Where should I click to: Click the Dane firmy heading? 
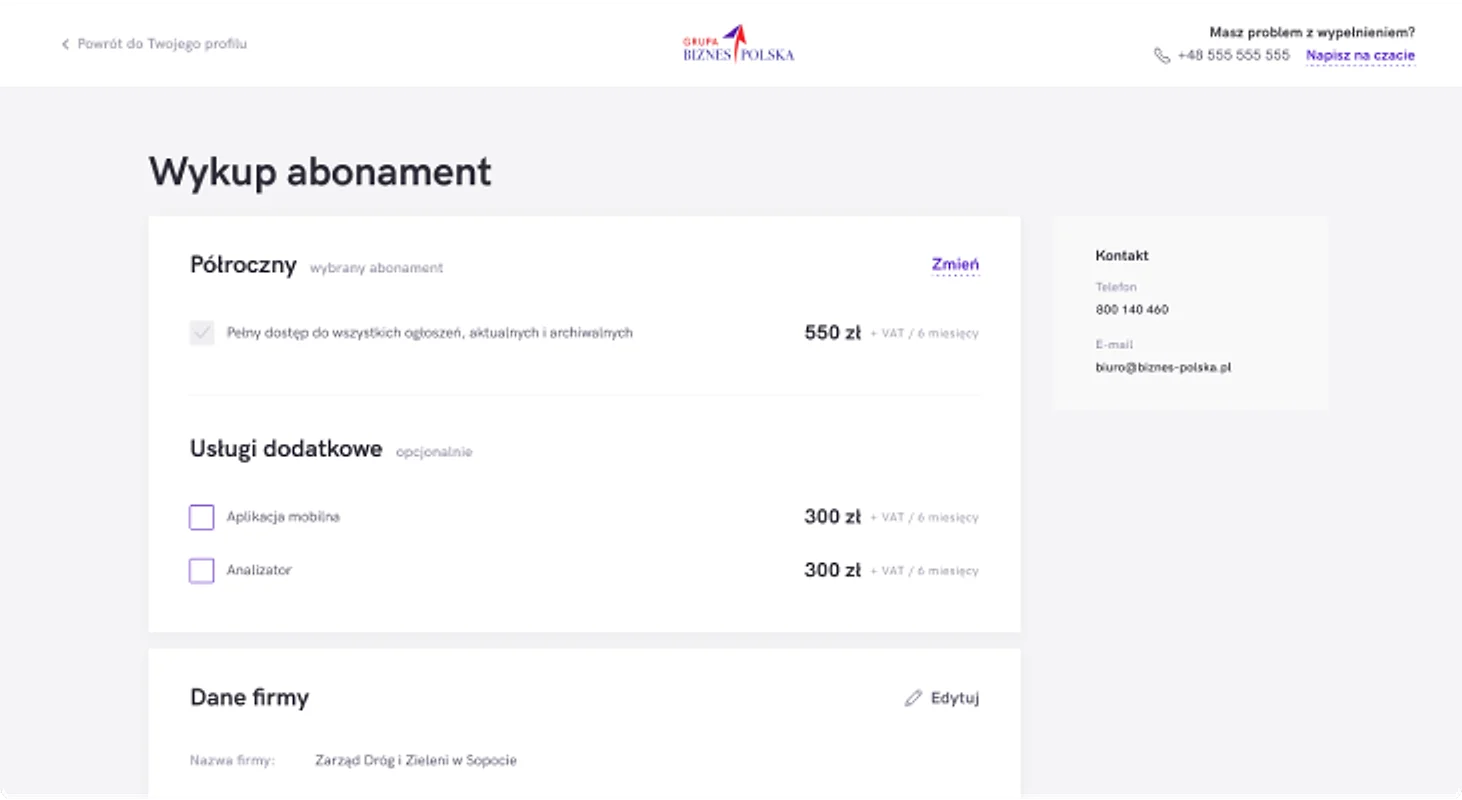pos(249,698)
